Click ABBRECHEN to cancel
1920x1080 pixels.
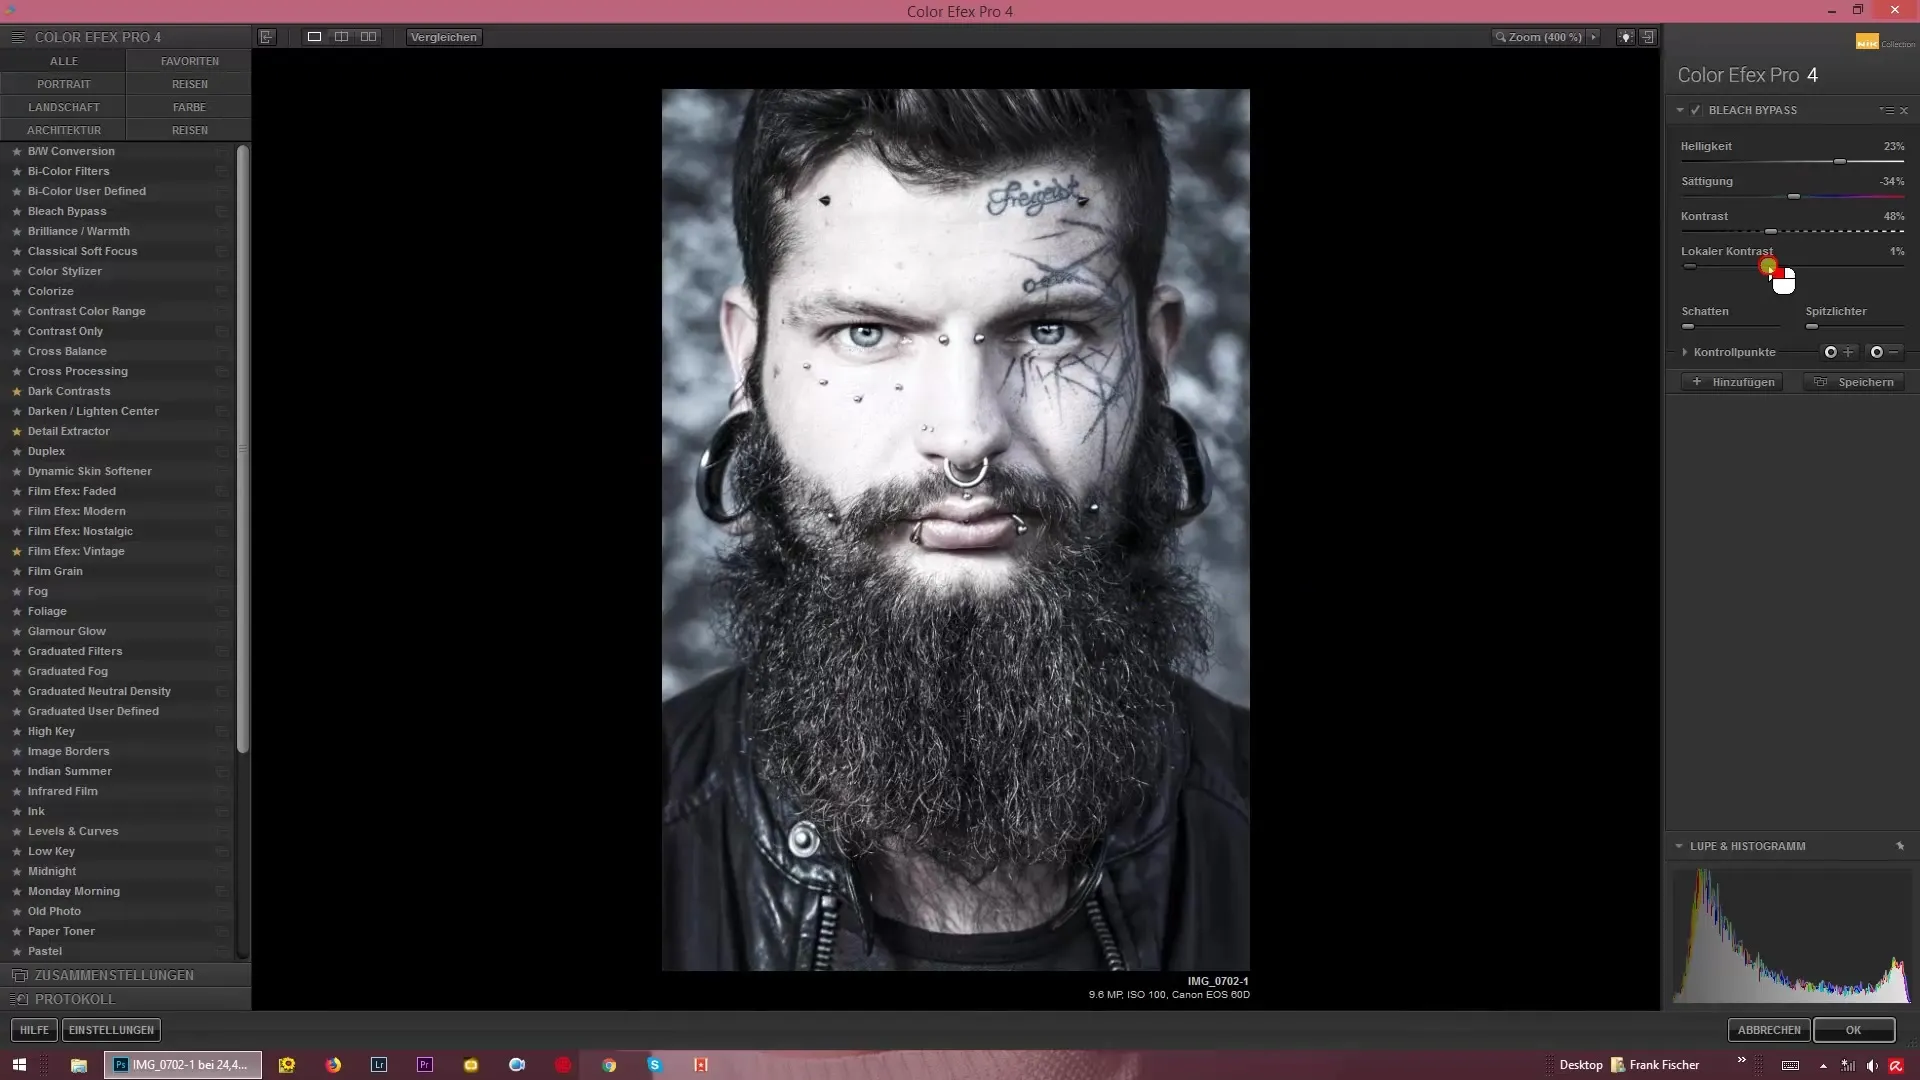pyautogui.click(x=1768, y=1030)
